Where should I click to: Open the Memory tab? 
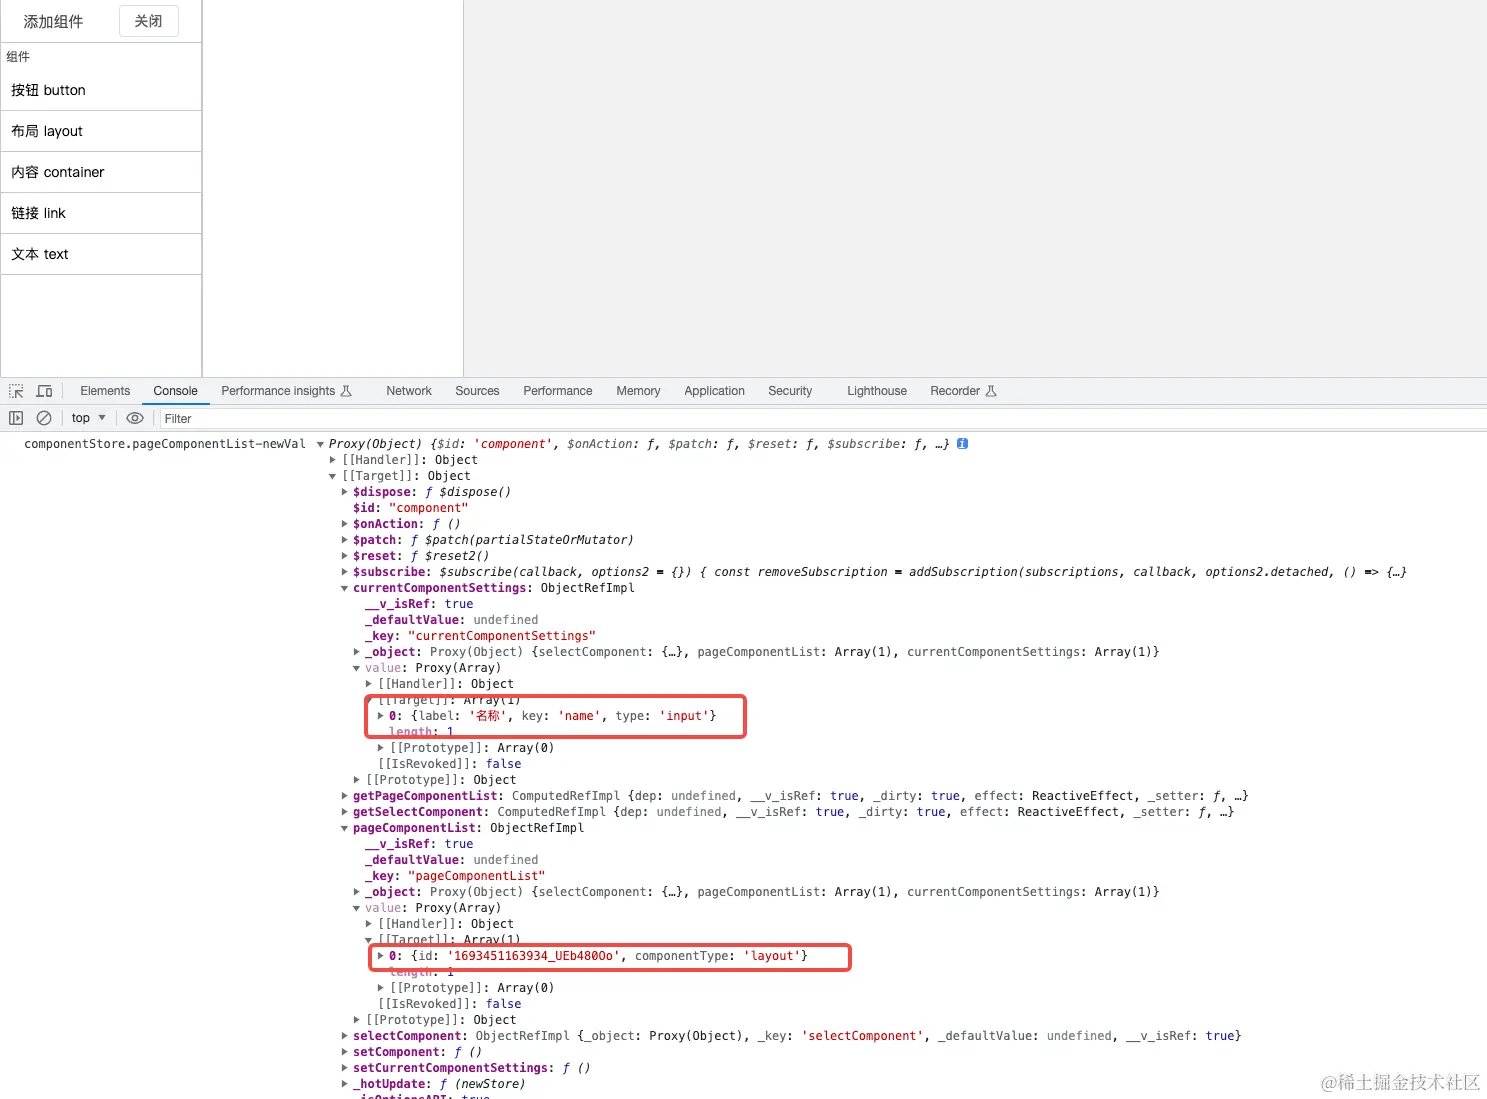(x=638, y=391)
